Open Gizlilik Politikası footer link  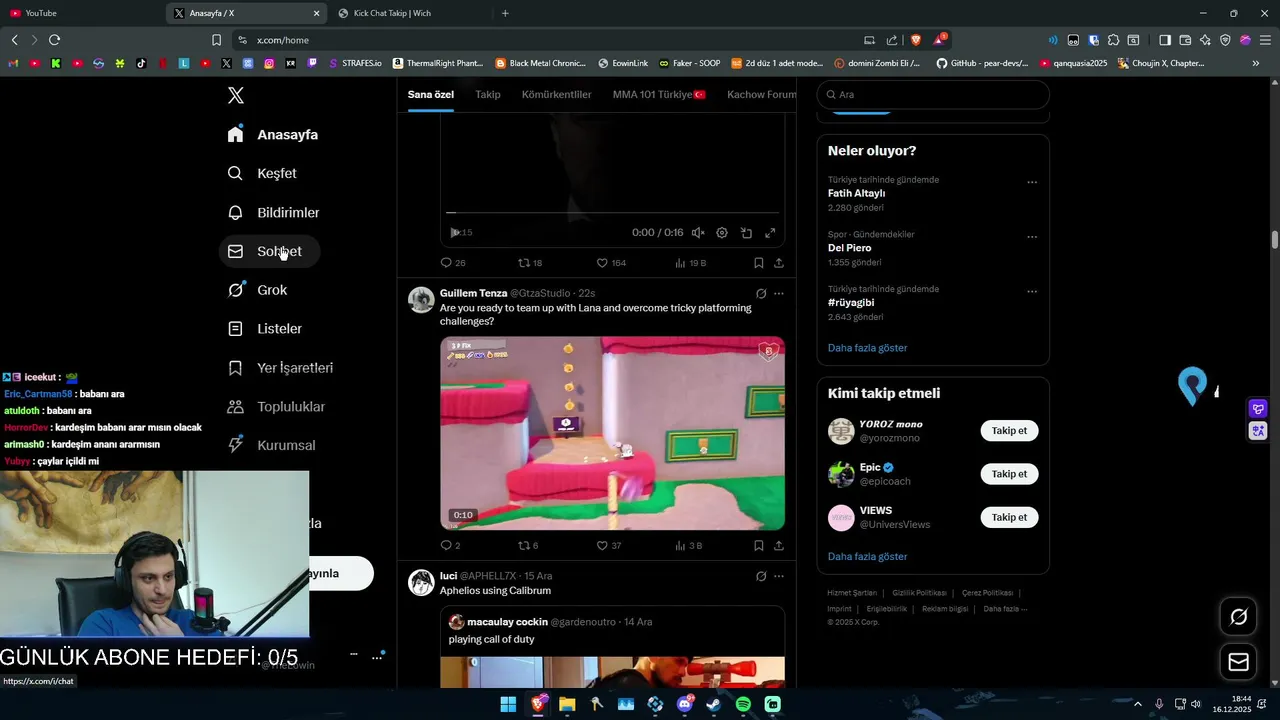click(919, 593)
